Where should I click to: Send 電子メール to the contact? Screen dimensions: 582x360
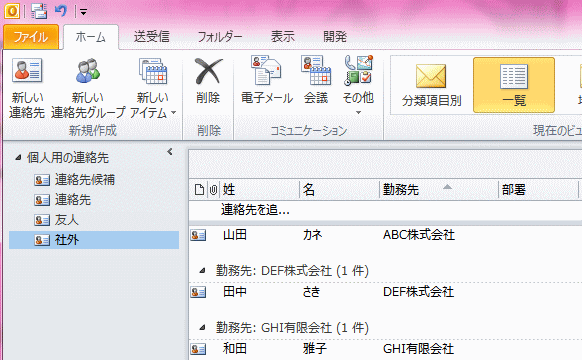267,81
